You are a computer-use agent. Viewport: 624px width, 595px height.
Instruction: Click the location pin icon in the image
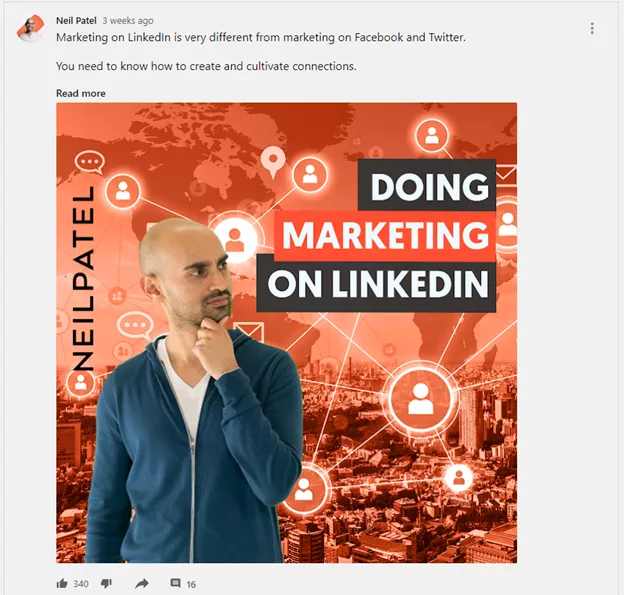pos(273,161)
